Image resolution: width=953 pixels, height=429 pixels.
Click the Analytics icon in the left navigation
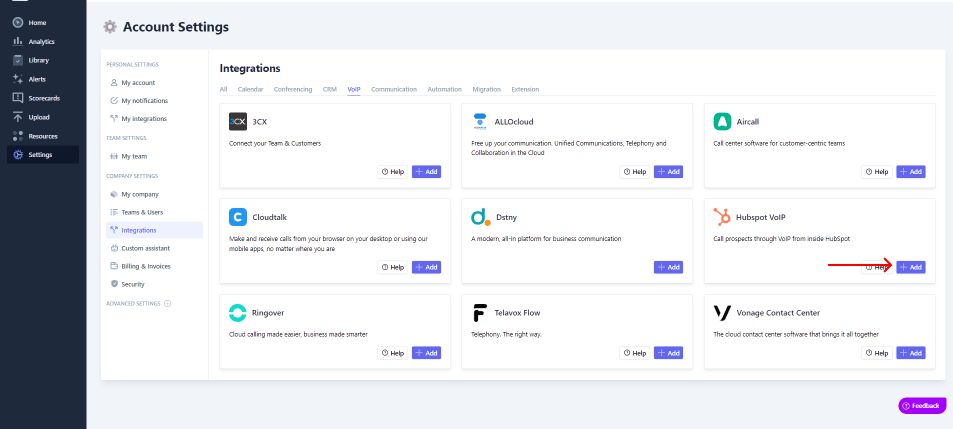pyautogui.click(x=18, y=42)
